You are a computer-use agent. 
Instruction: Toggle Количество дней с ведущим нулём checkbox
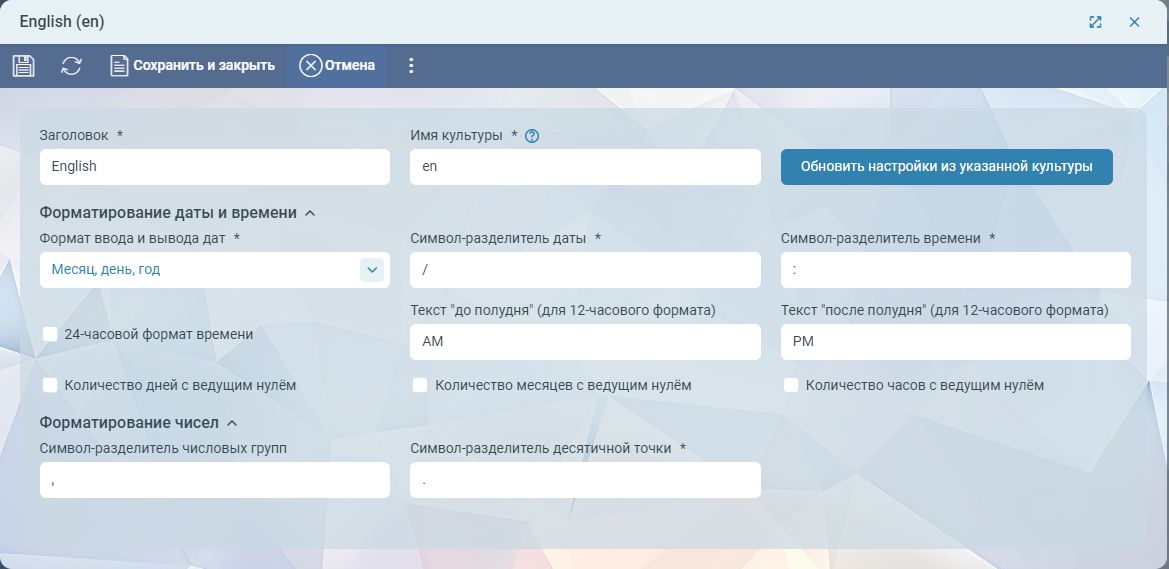point(50,385)
